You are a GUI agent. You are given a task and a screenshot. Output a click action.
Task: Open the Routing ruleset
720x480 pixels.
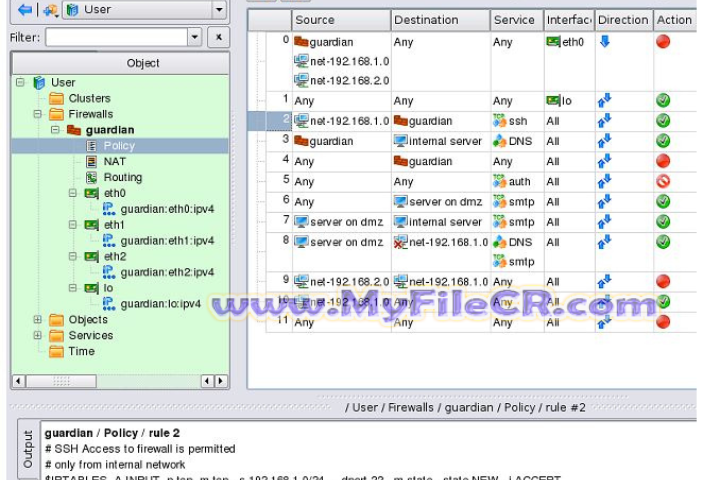(x=123, y=177)
